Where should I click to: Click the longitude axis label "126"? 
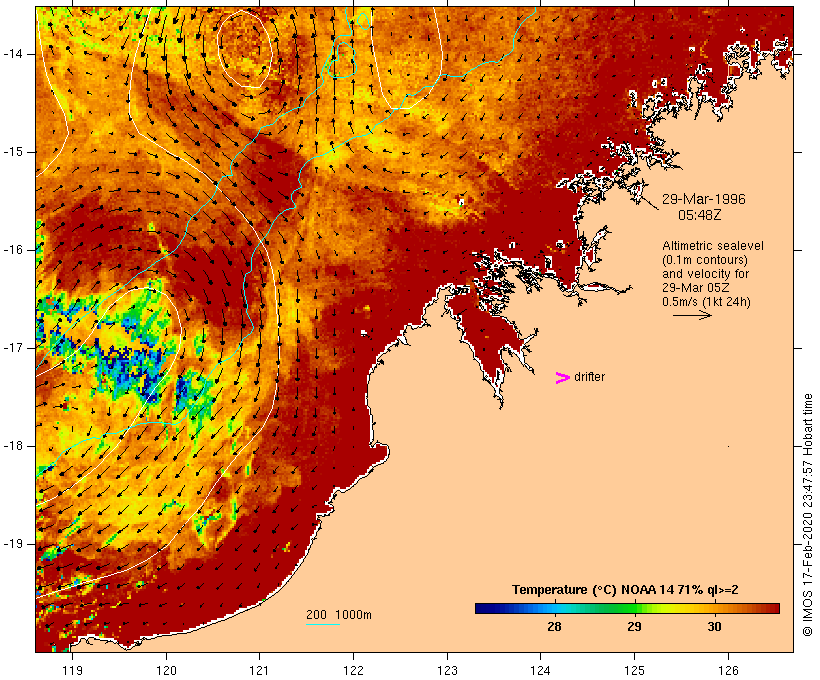point(728,671)
